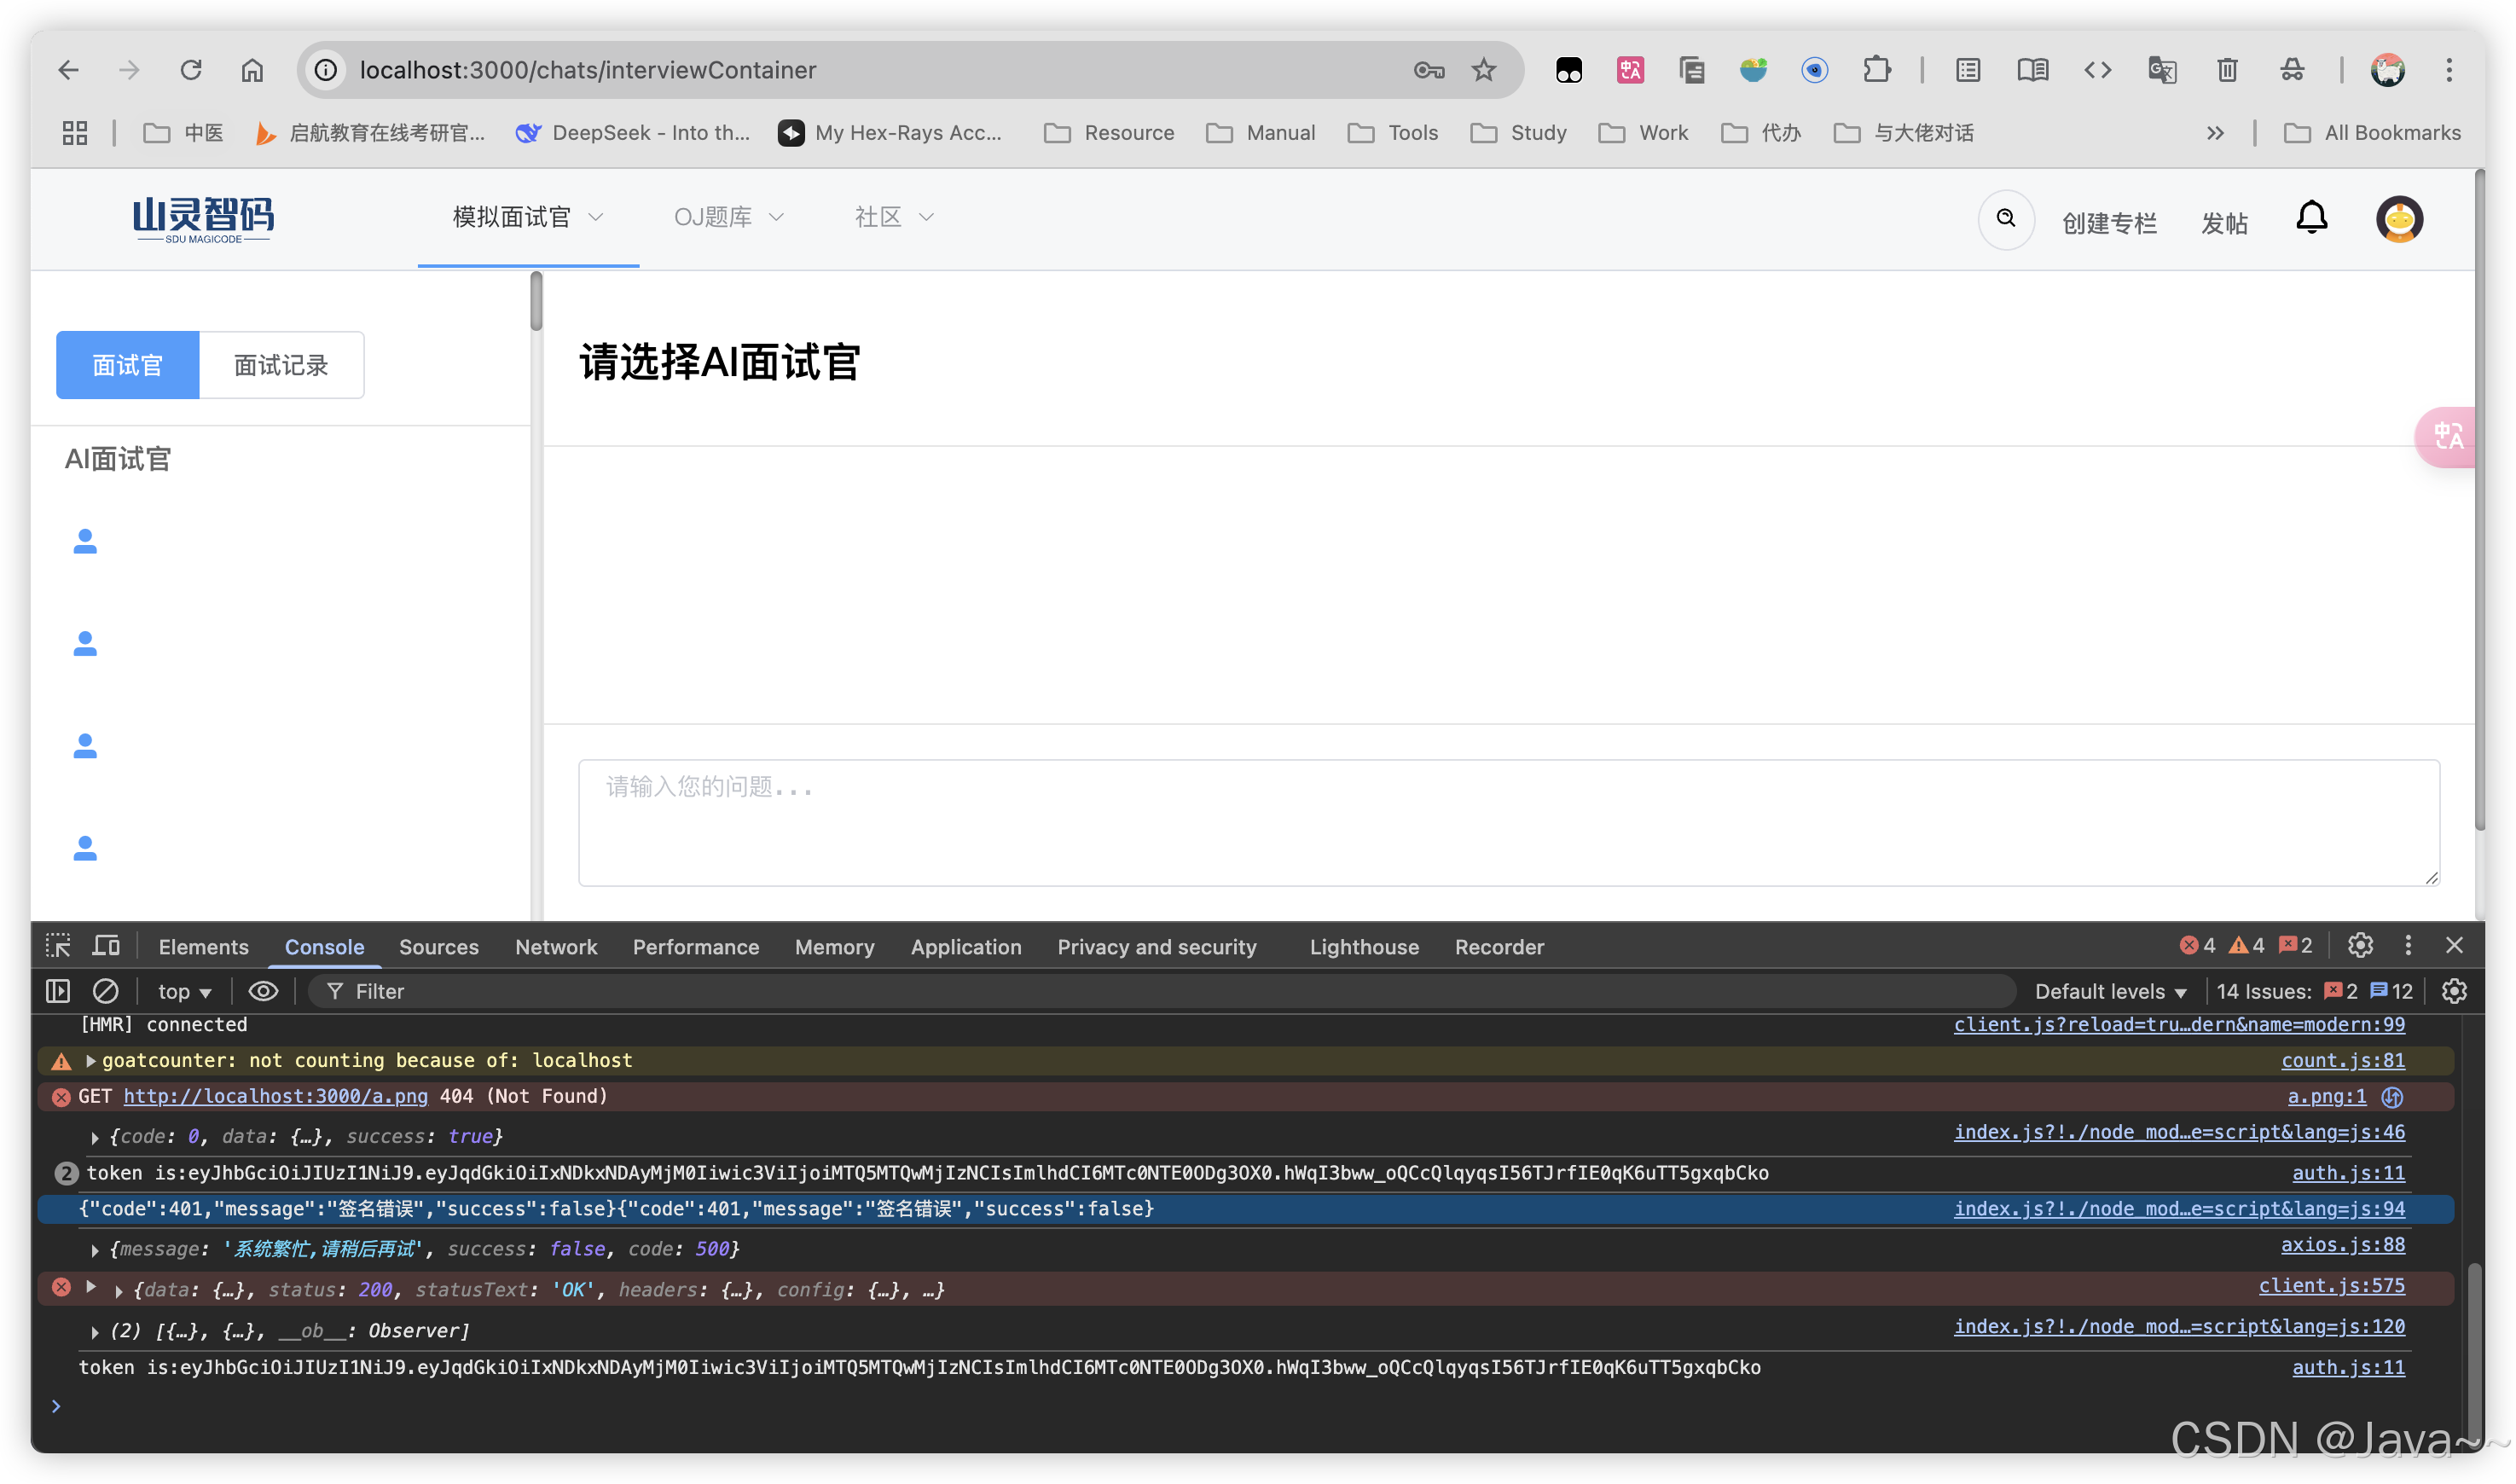
Task: Click the user avatar in page header
Action: tap(2399, 219)
